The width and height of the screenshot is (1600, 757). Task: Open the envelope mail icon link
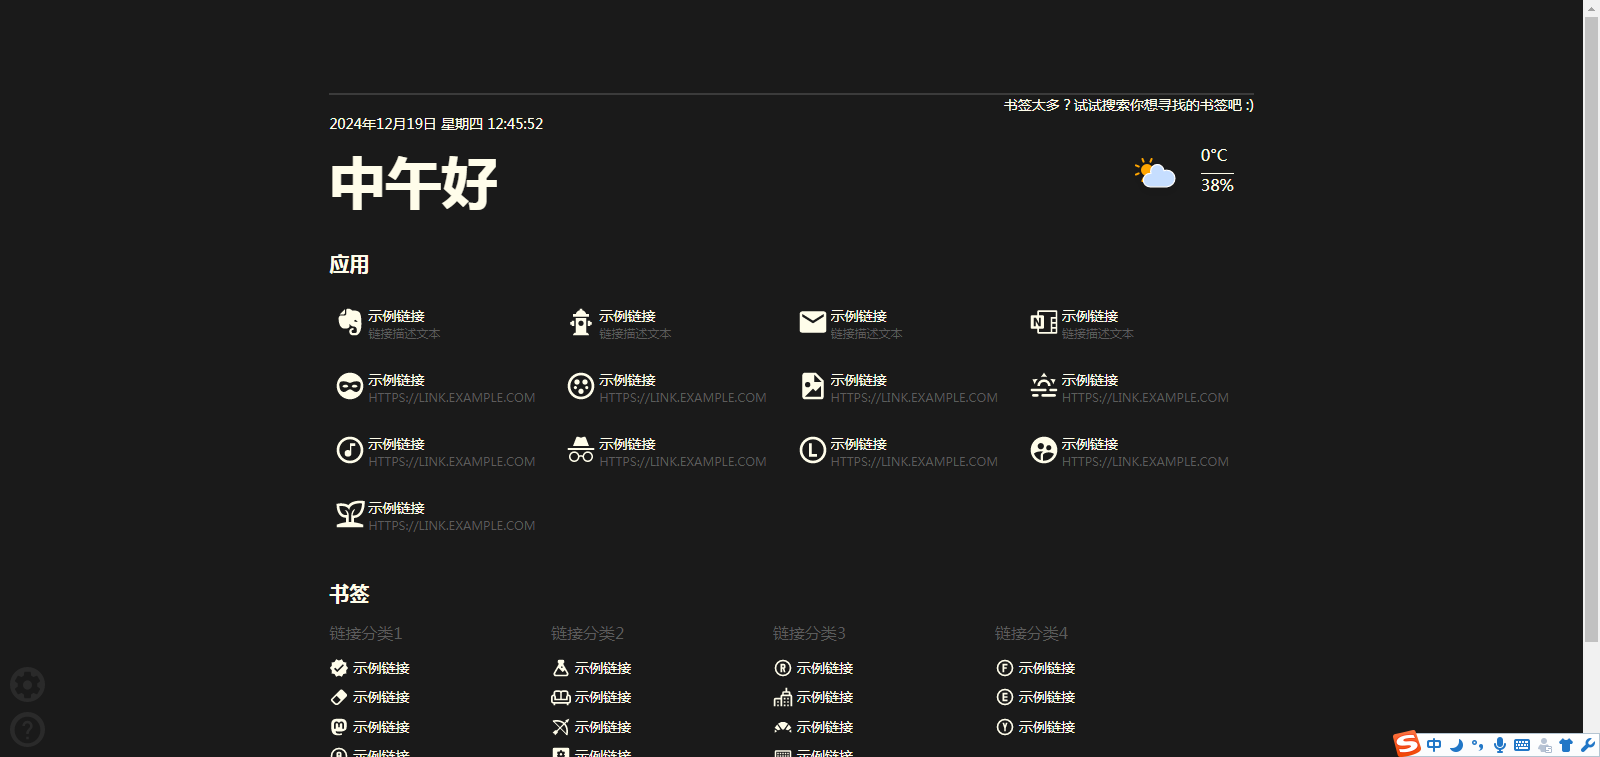pos(812,322)
